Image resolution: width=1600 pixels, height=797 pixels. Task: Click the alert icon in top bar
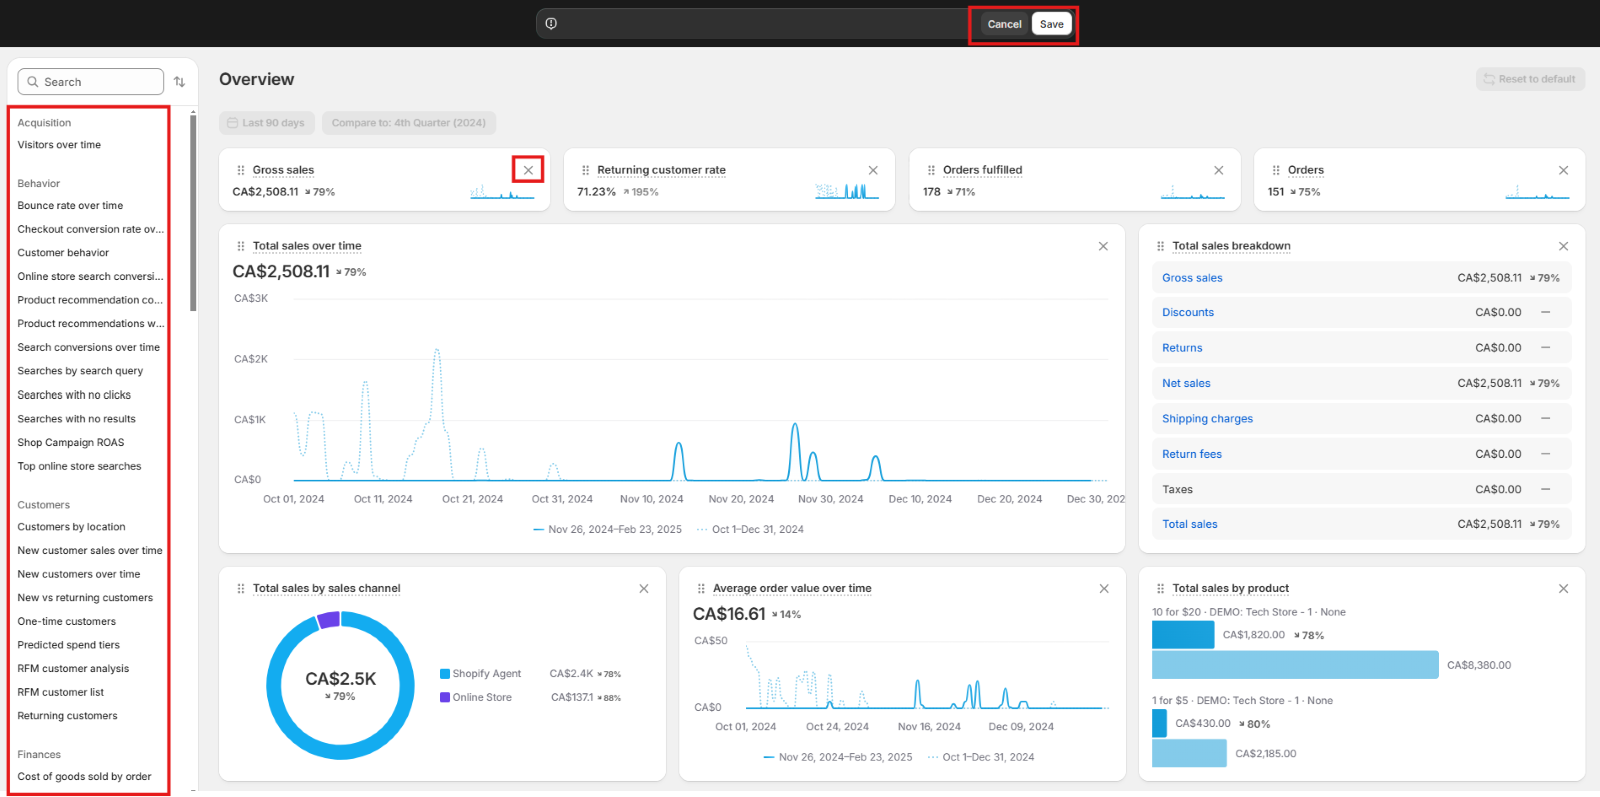(x=551, y=24)
